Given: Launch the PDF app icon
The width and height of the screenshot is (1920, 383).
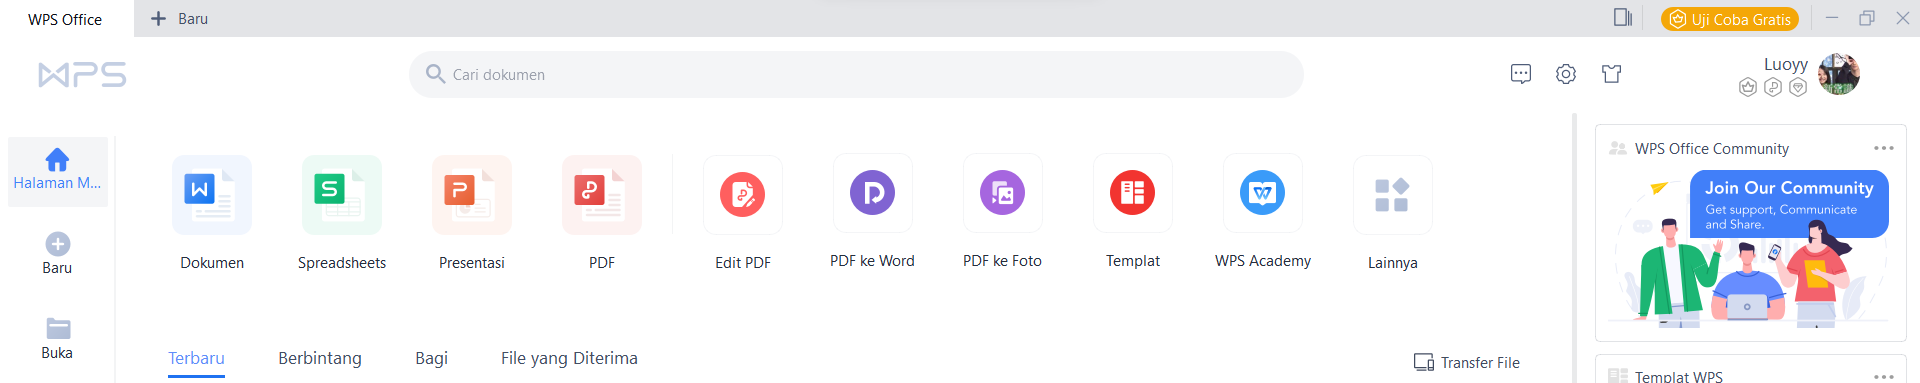Looking at the screenshot, I should pyautogui.click(x=602, y=195).
